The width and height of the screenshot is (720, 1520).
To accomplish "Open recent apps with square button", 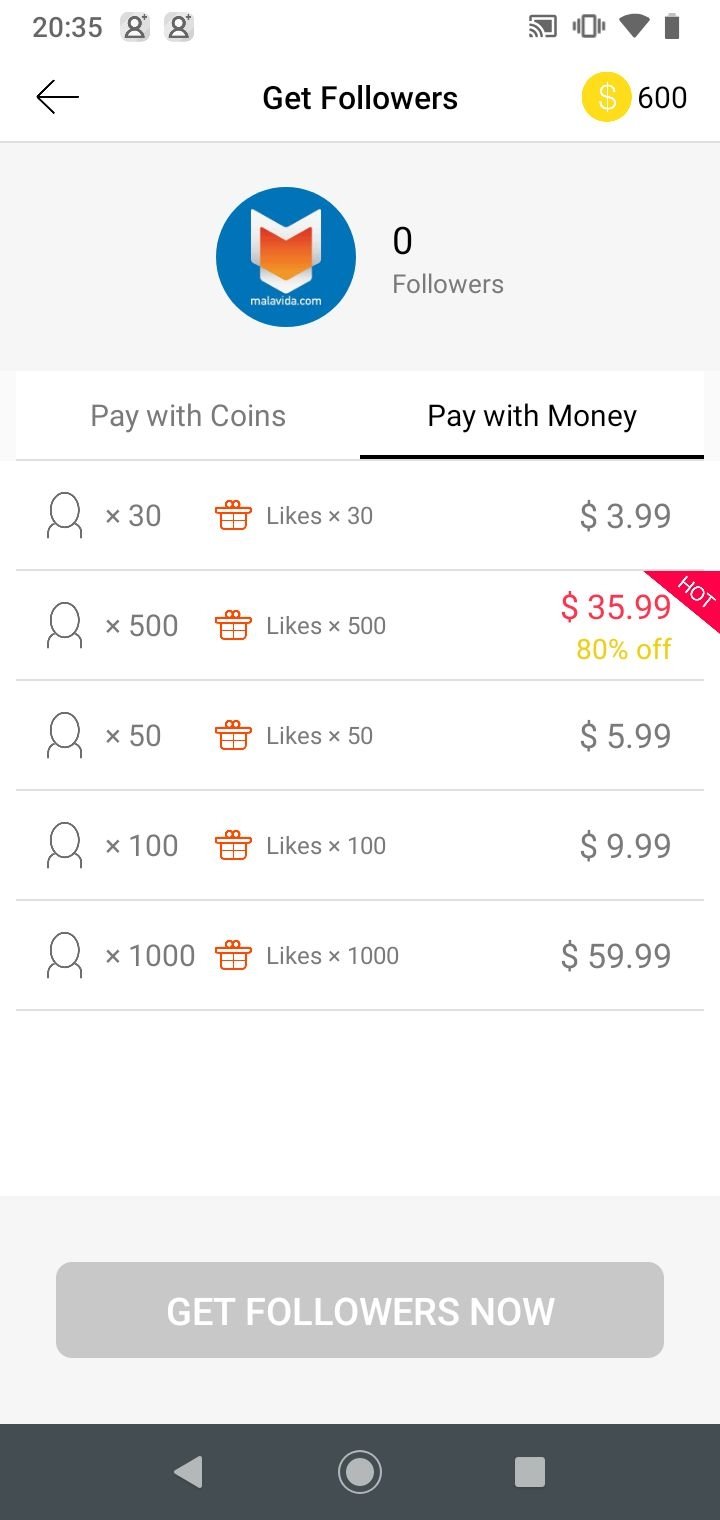I will point(530,1472).
